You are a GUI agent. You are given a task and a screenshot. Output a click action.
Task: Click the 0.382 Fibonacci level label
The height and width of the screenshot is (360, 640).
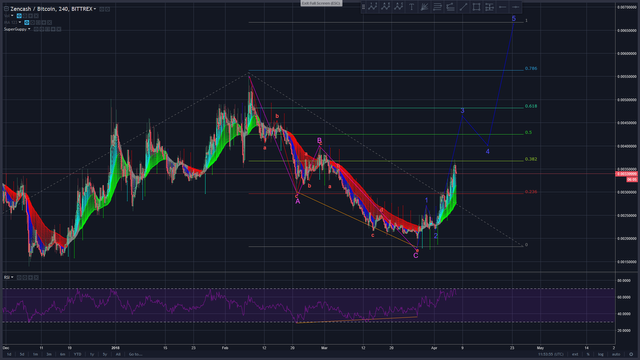coord(531,159)
